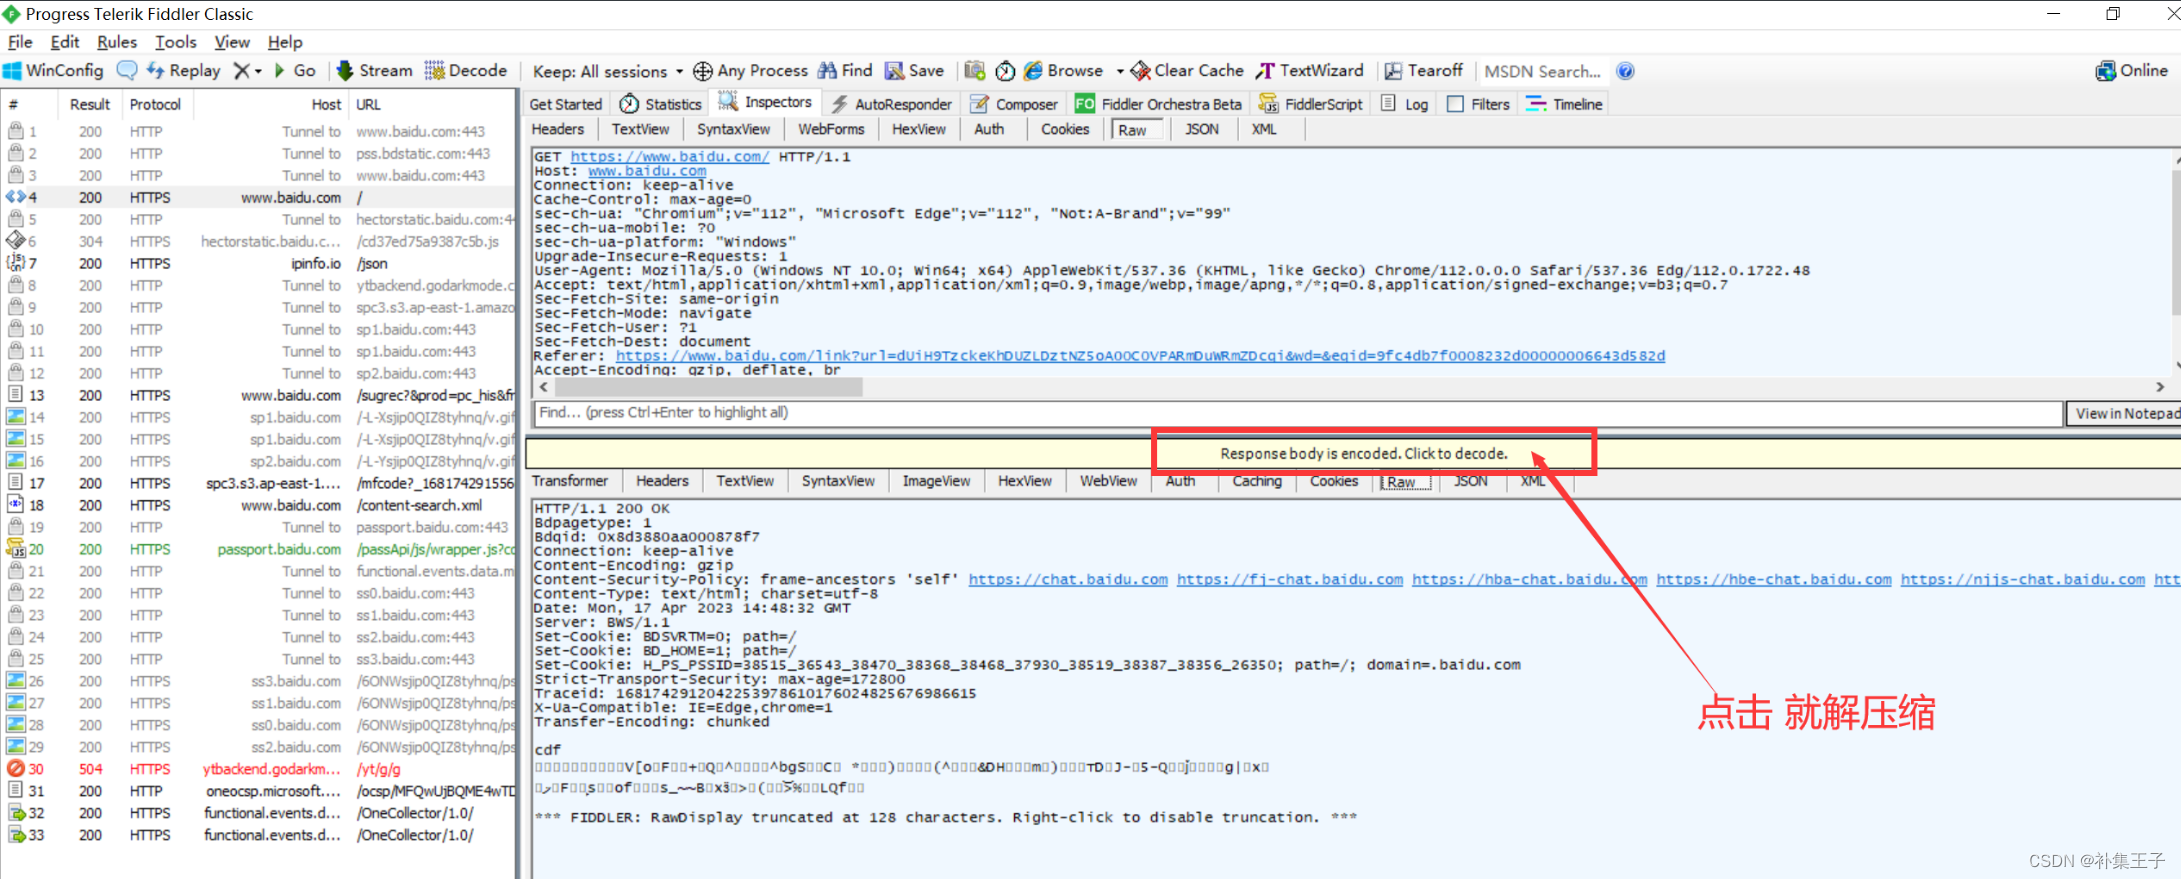Toggle Decode mode in toolbar
The width and height of the screenshot is (2181, 879).
coord(466,71)
